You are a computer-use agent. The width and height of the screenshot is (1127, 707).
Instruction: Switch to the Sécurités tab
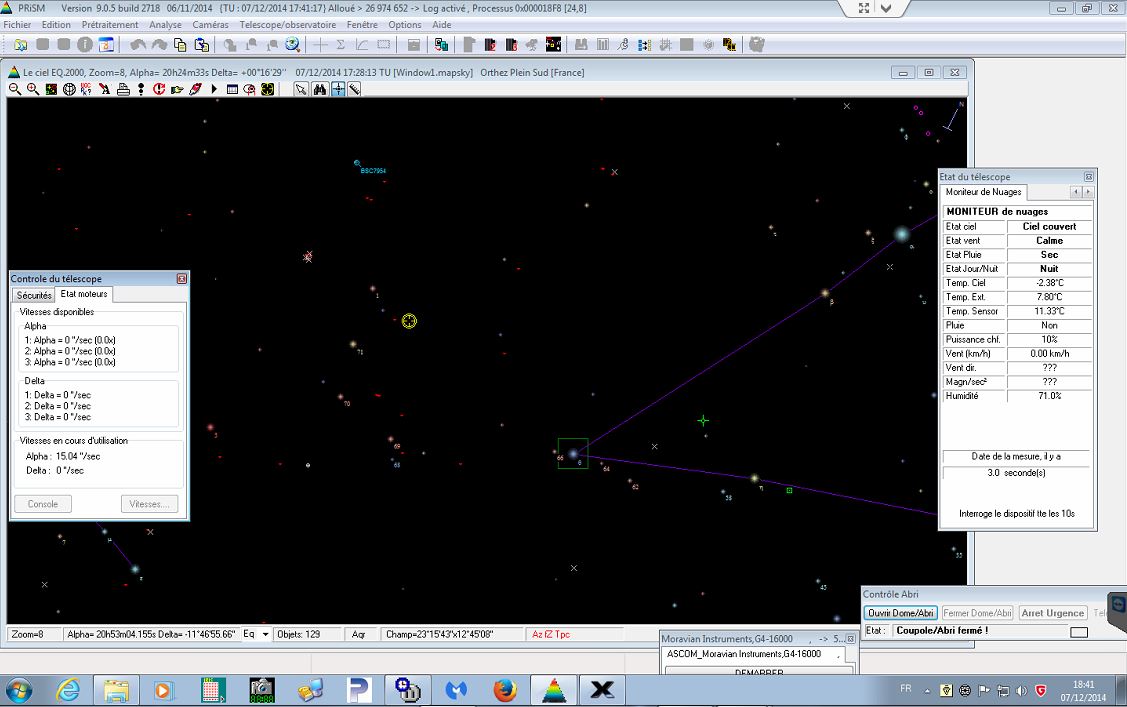(x=34, y=295)
